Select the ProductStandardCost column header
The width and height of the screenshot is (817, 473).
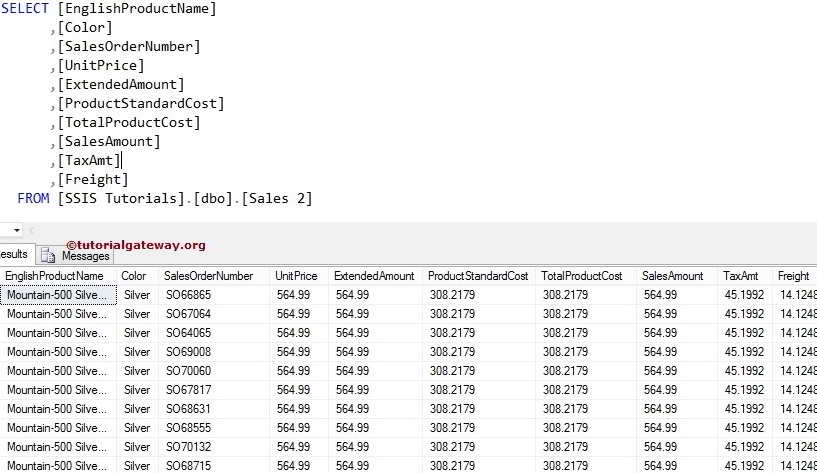point(478,276)
